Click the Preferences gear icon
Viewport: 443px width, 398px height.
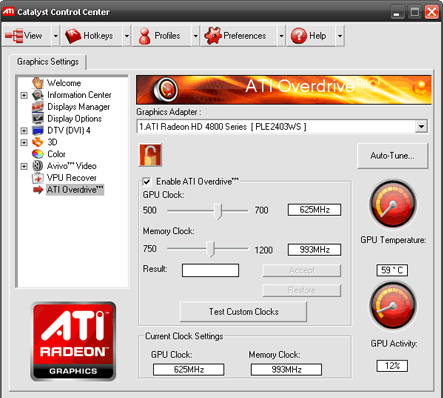213,35
